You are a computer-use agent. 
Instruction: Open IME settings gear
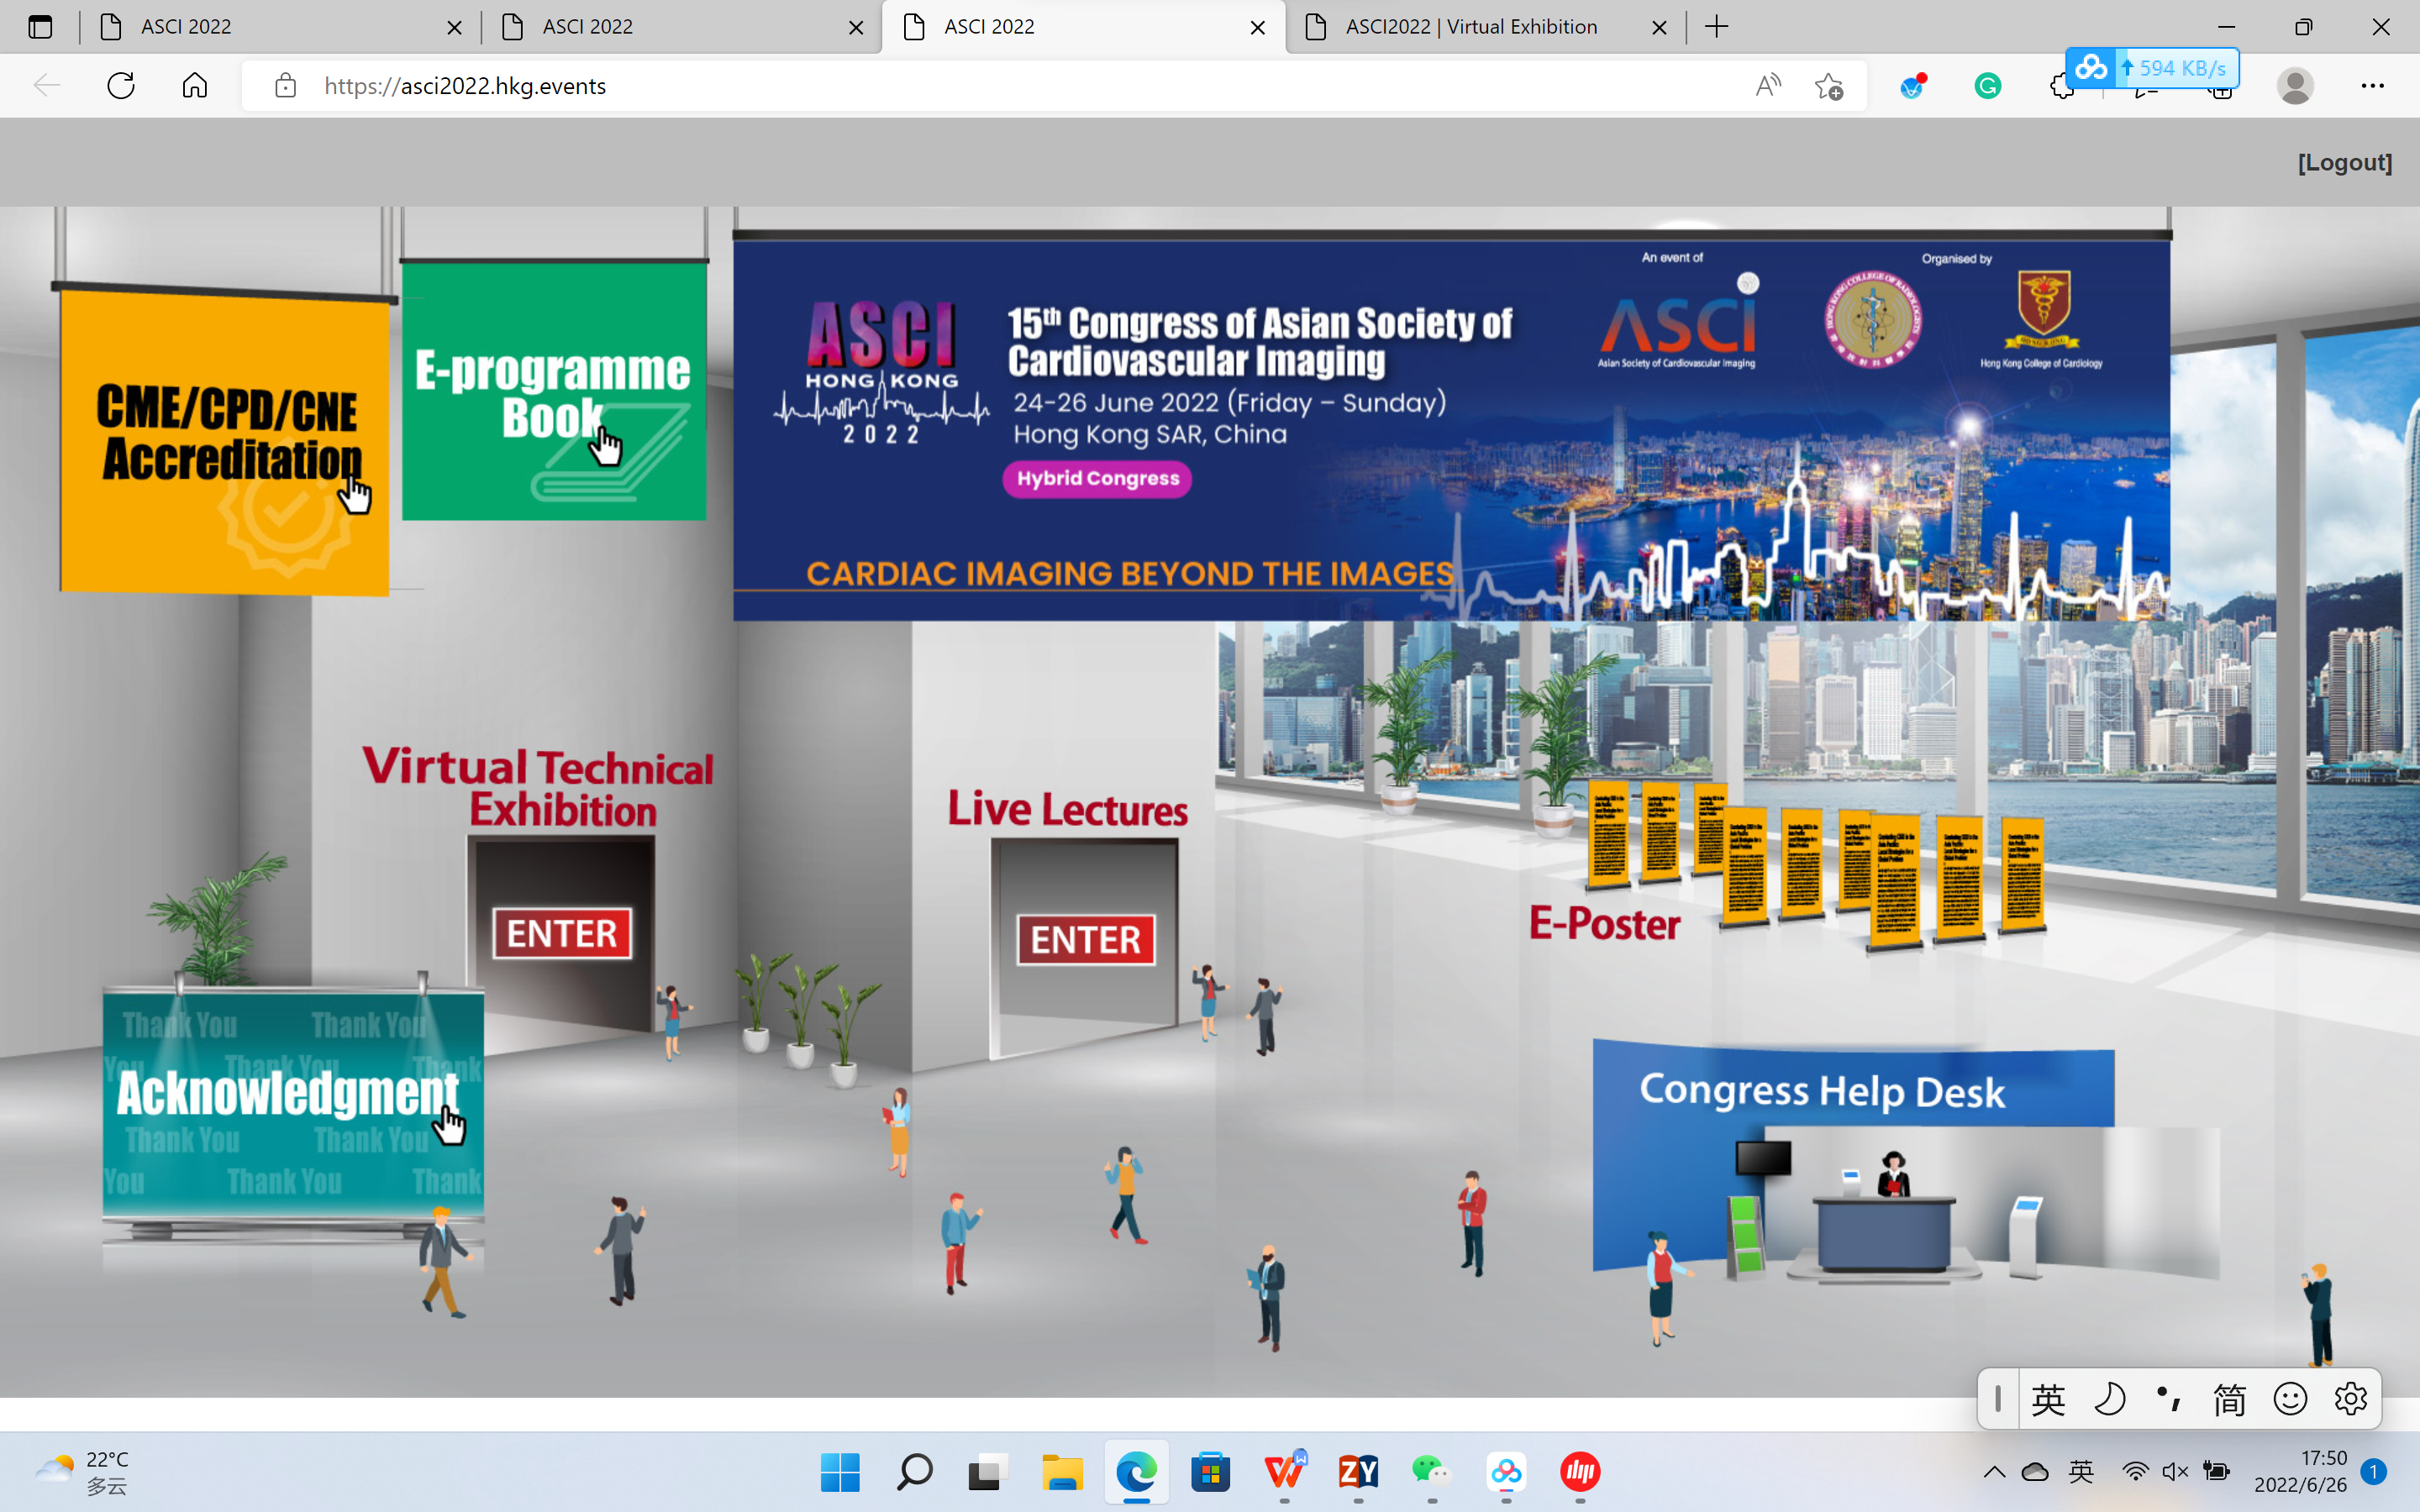[x=2351, y=1398]
